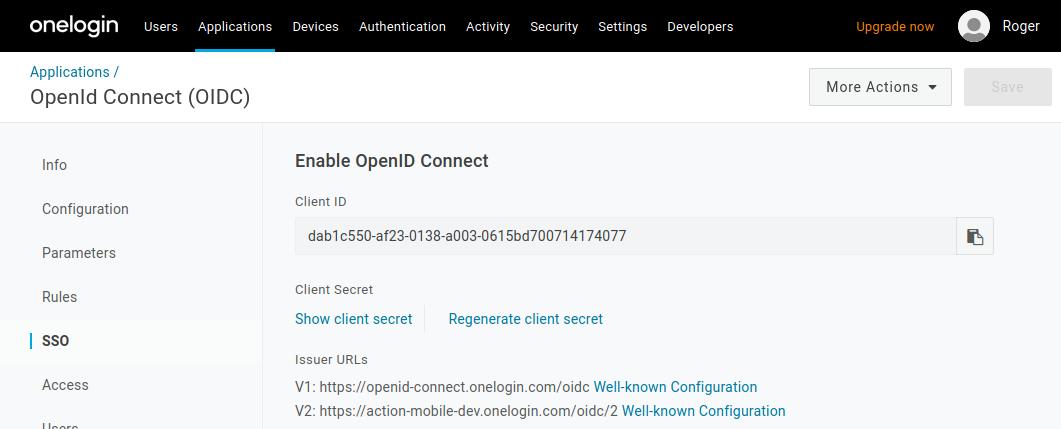Click into the Client ID field
Screen dimensions: 1061x429
pos(625,236)
